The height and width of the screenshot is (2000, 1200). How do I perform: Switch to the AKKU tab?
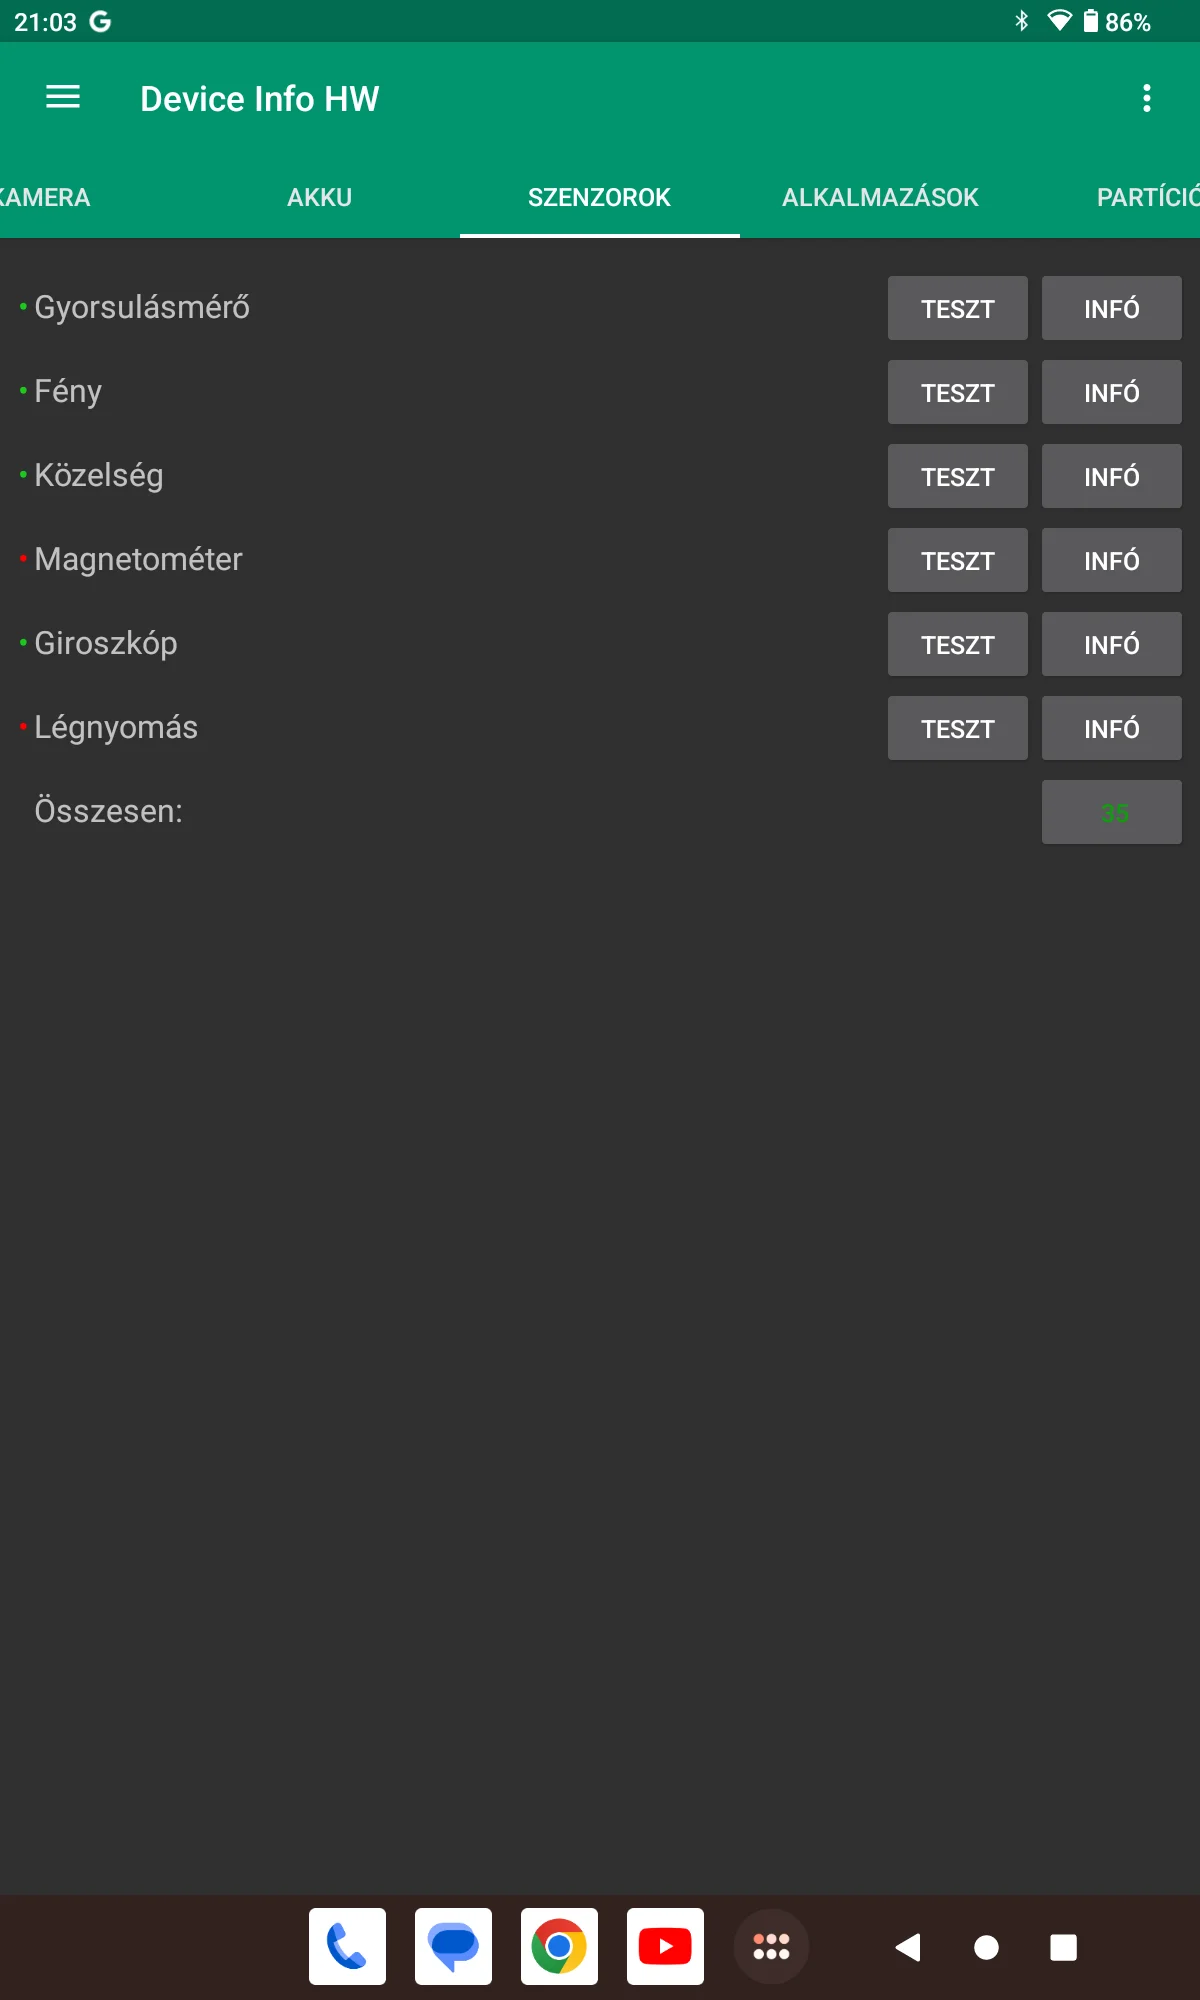(x=319, y=197)
